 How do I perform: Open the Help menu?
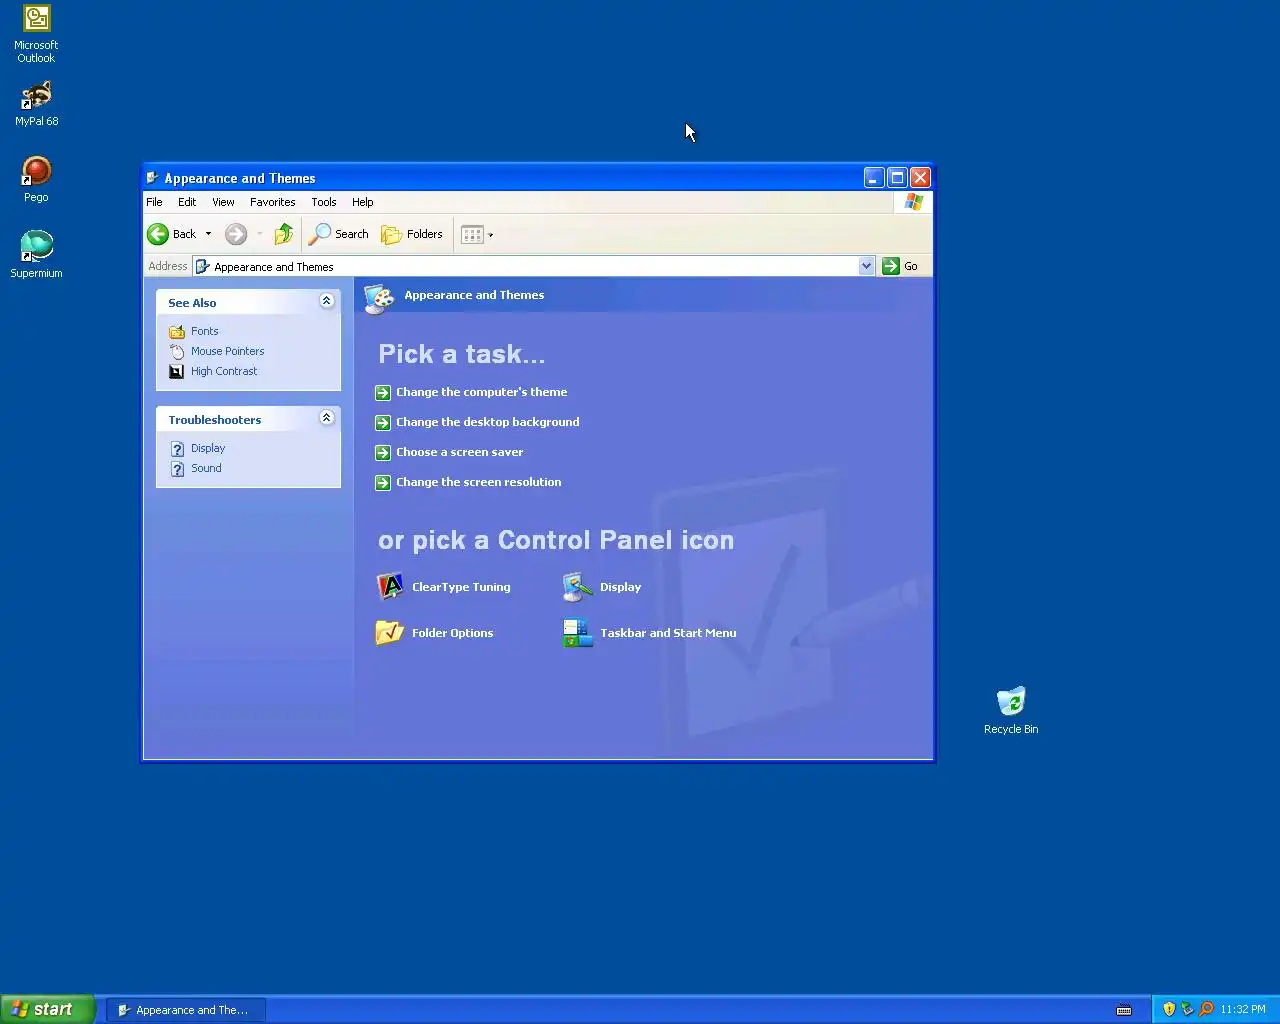point(362,202)
